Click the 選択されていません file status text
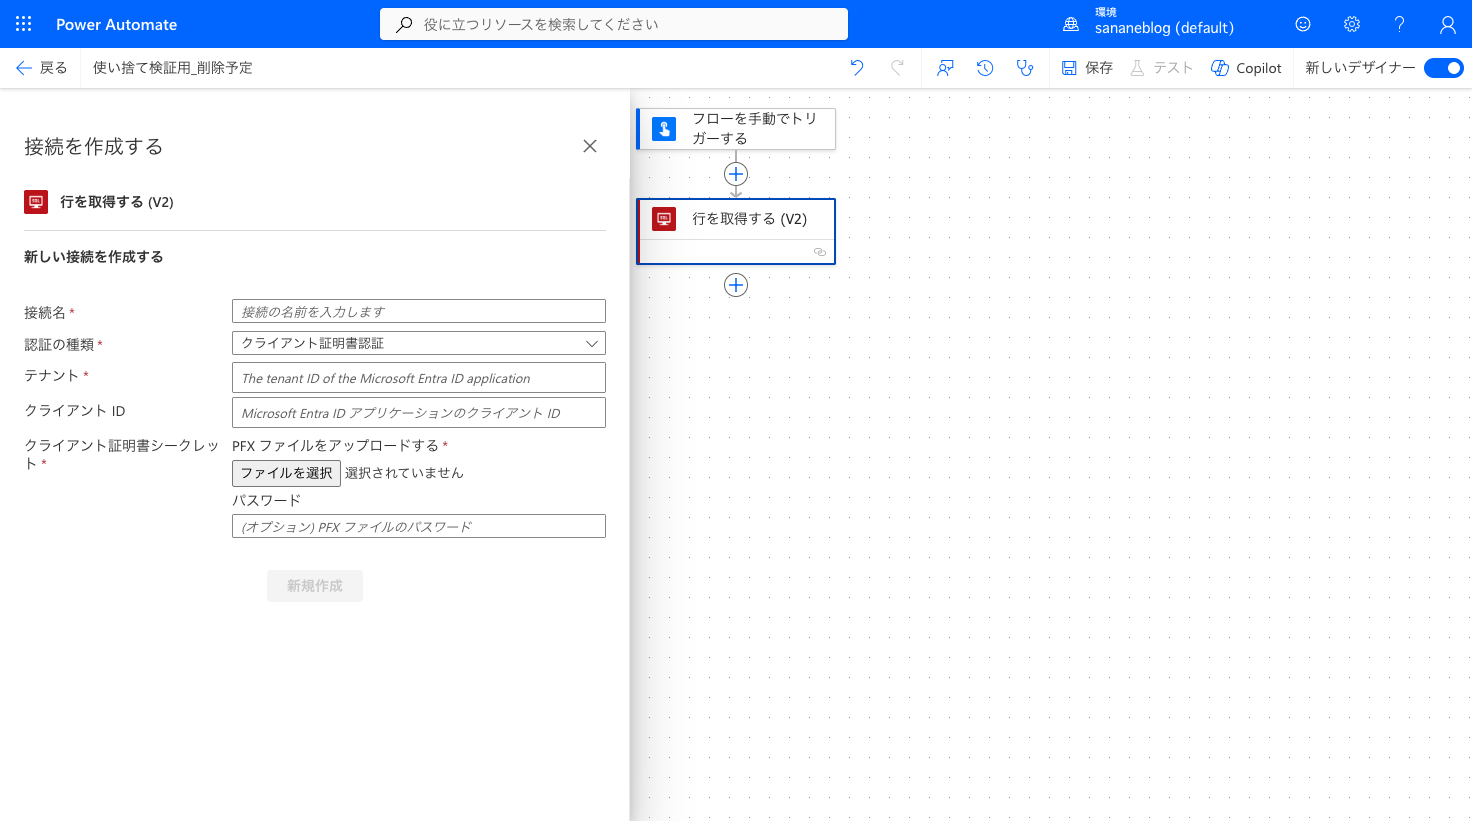 click(x=404, y=473)
